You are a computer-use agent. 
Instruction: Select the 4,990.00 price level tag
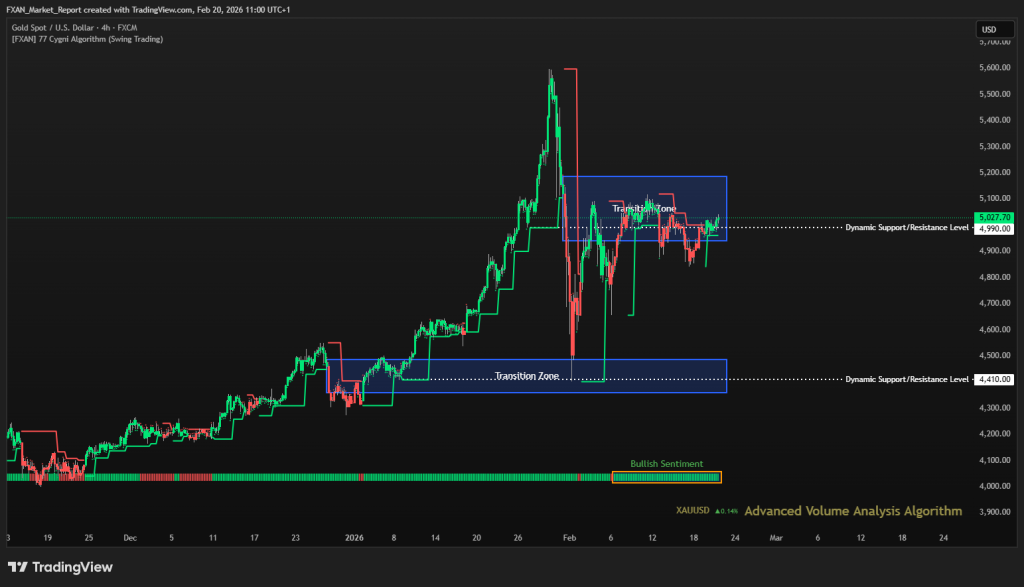[995, 228]
